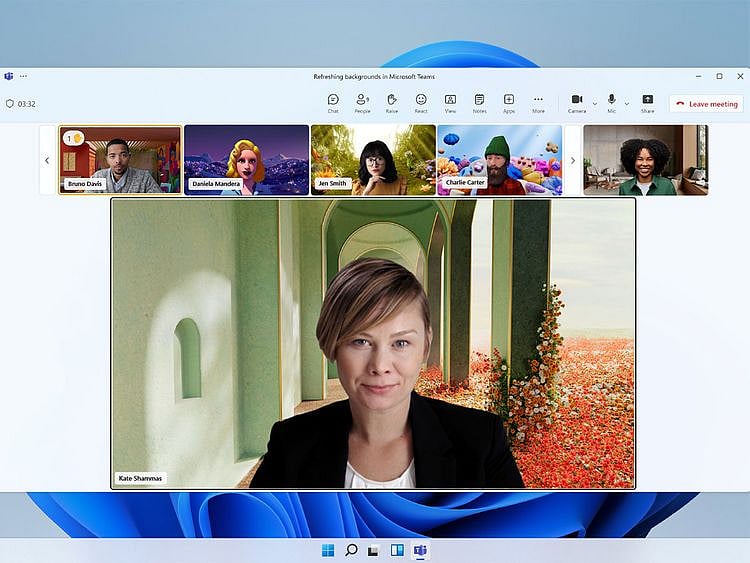Open the Apps panel
The image size is (750, 563).
[x=509, y=102]
